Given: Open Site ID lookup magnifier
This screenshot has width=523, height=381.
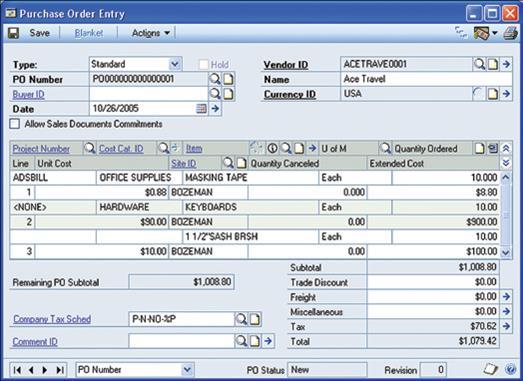Looking at the screenshot, I should click(x=228, y=163).
